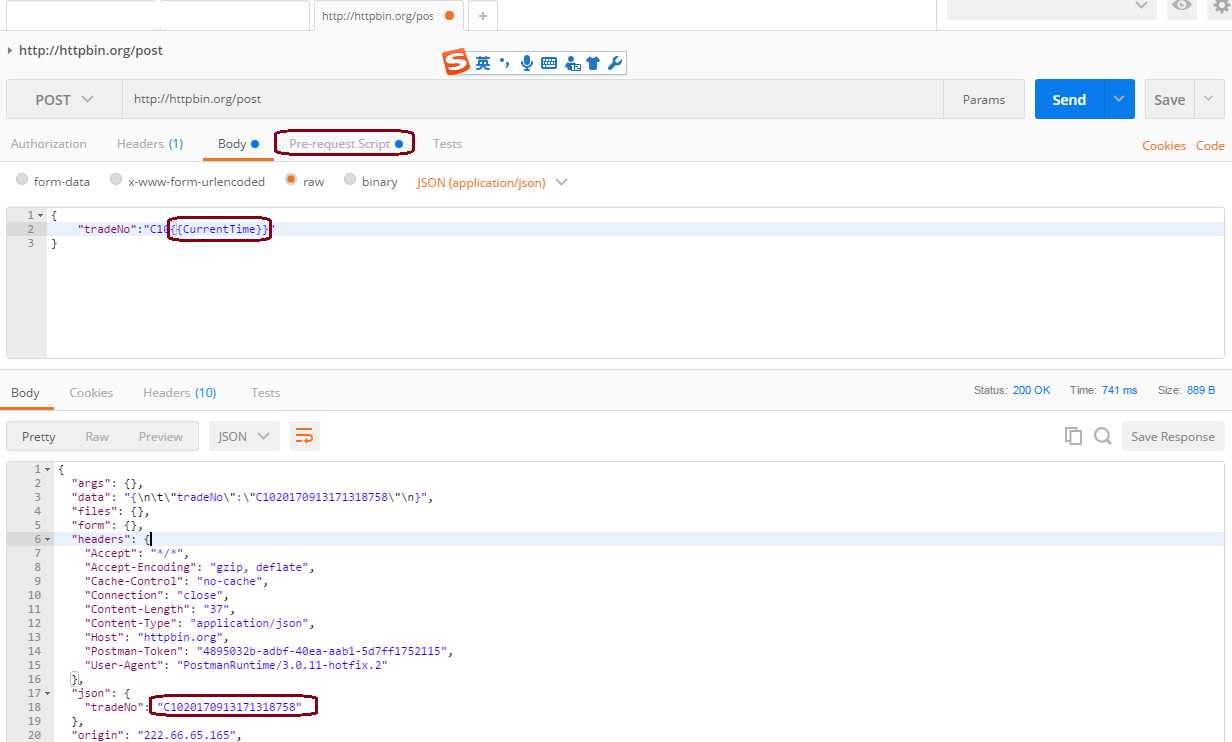Open the POST method dropdown
The width and height of the screenshot is (1232, 742).
click(64, 99)
